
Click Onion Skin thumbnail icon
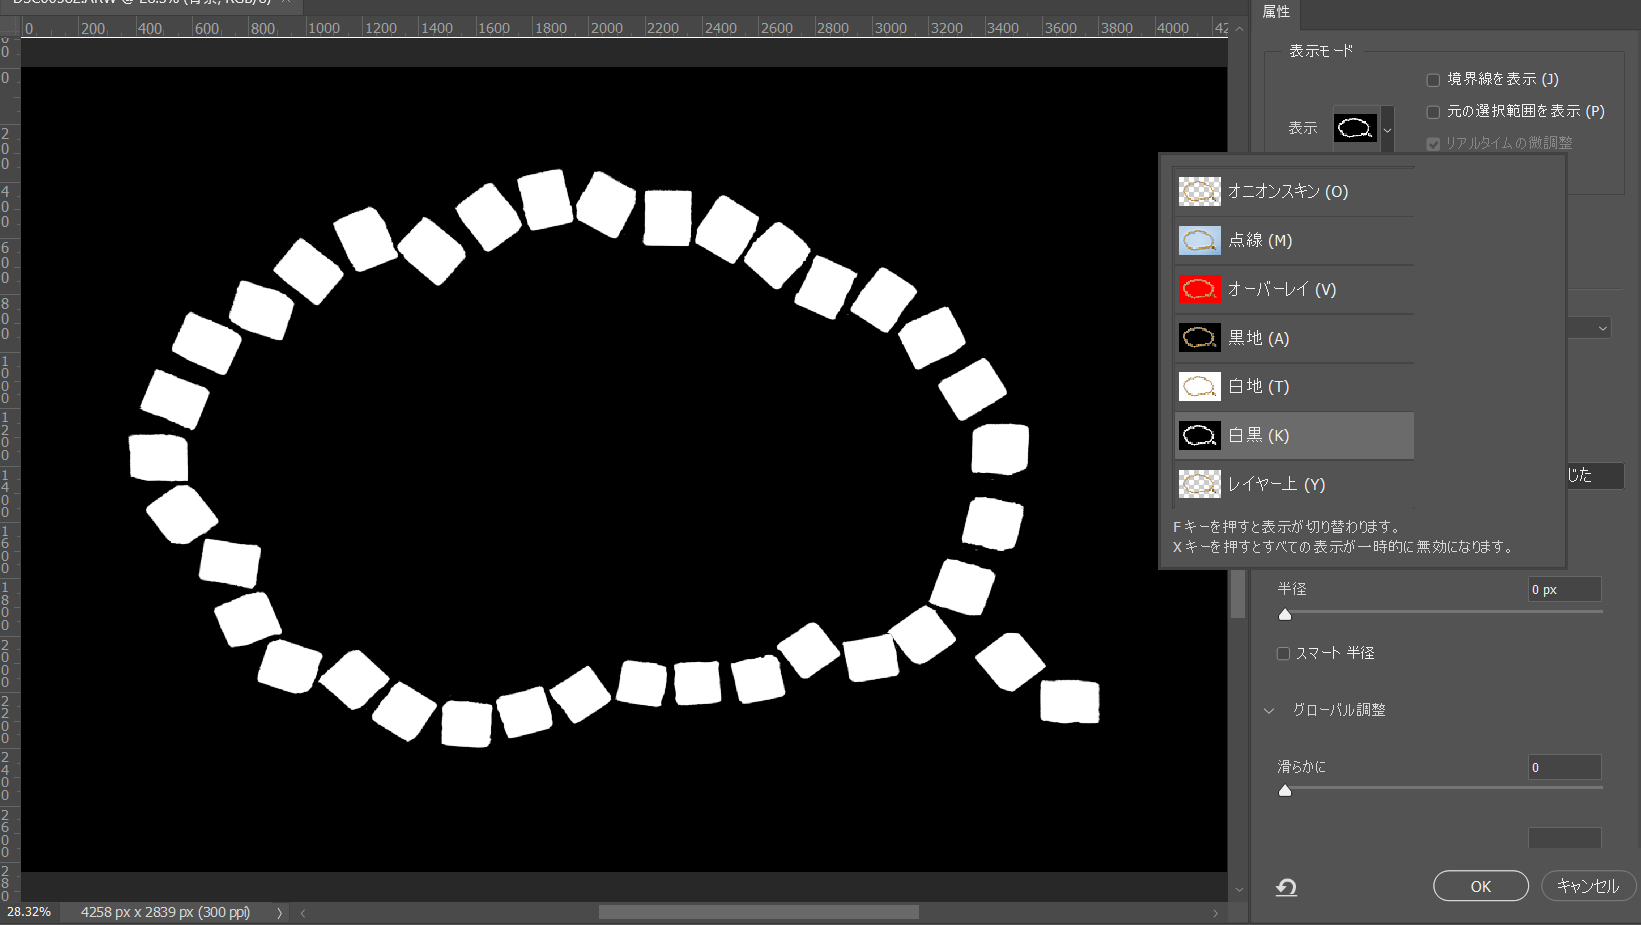(1200, 191)
